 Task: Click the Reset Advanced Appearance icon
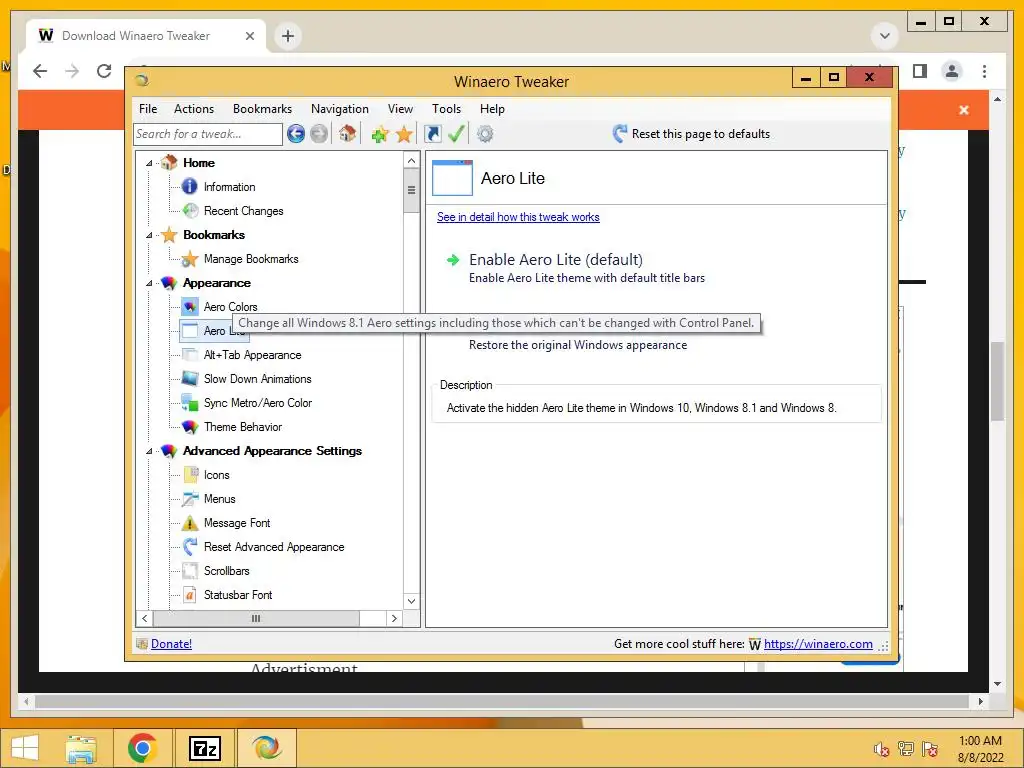pyautogui.click(x=190, y=547)
